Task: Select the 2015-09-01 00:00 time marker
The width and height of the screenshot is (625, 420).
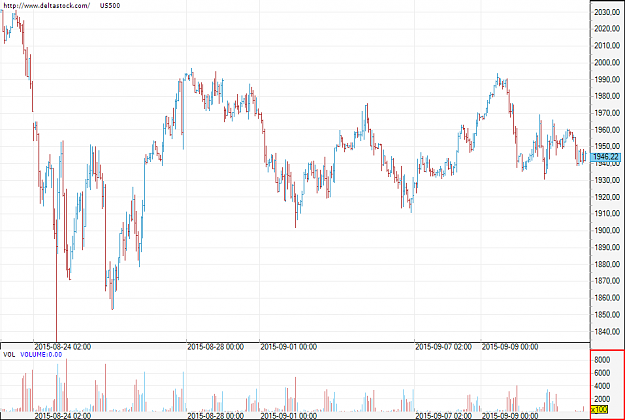Action: click(289, 347)
